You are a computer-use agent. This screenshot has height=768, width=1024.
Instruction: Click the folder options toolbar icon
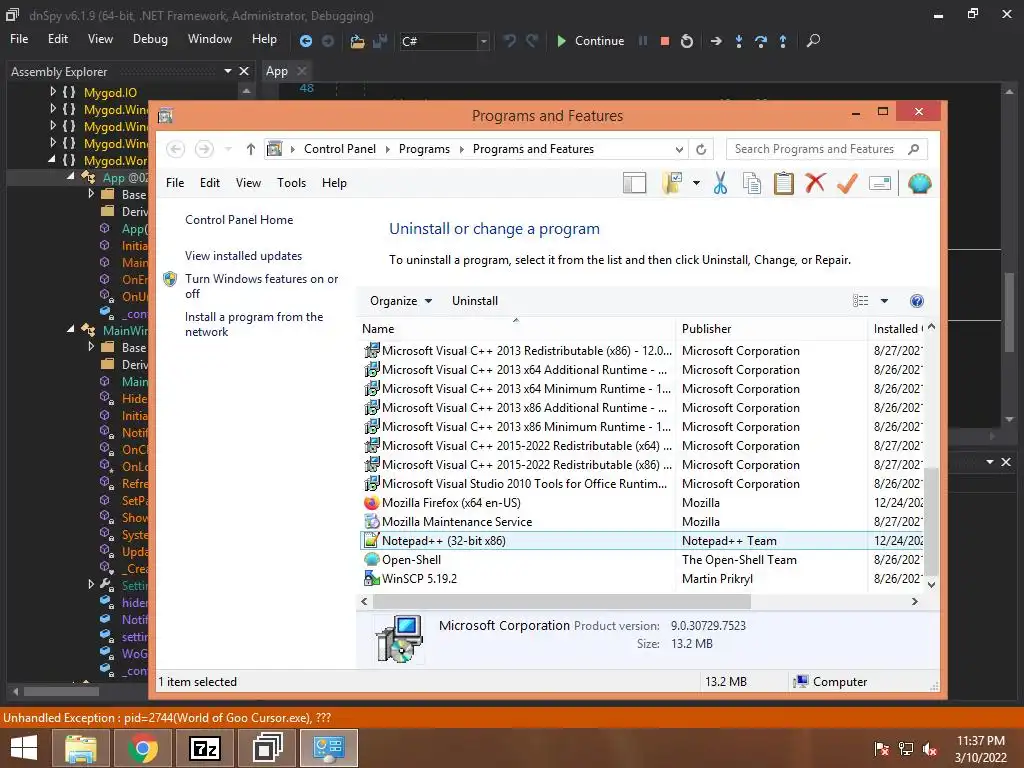click(672, 184)
